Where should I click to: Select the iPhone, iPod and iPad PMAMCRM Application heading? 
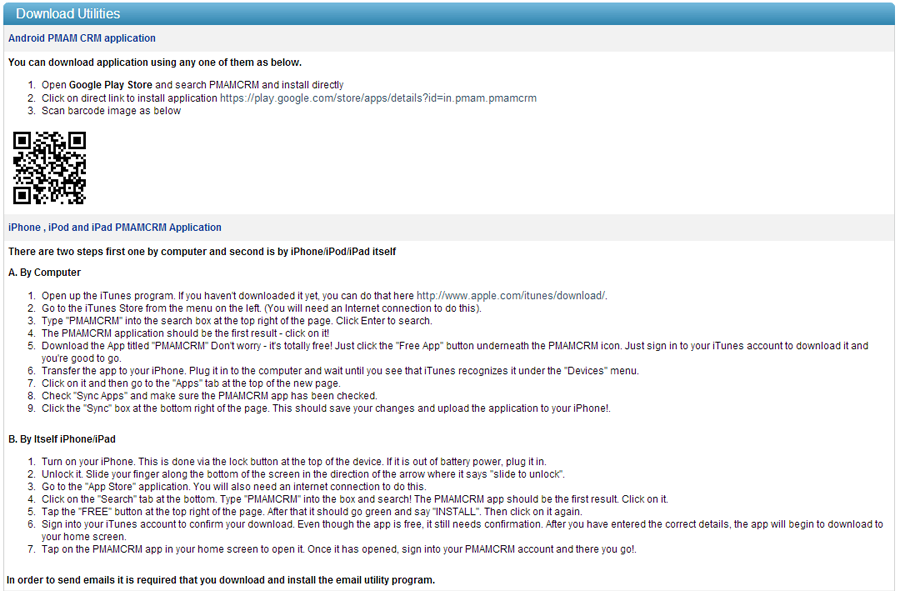[115, 227]
